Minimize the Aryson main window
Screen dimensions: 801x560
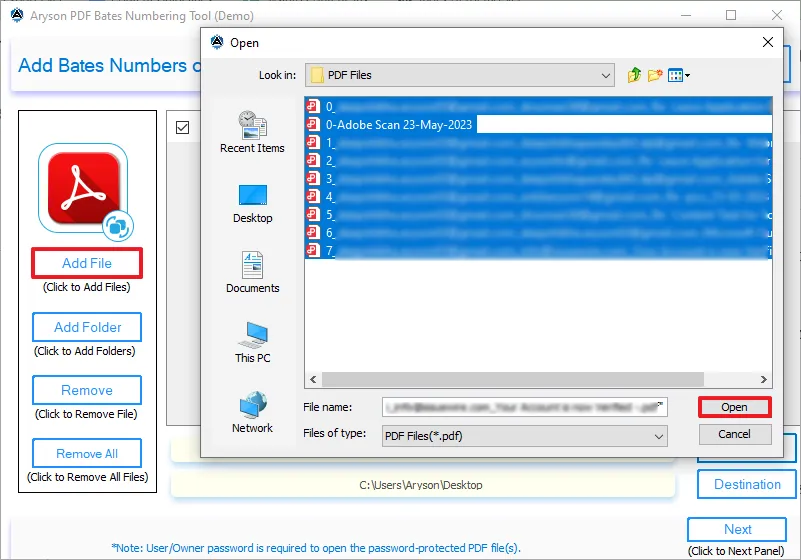click(686, 15)
